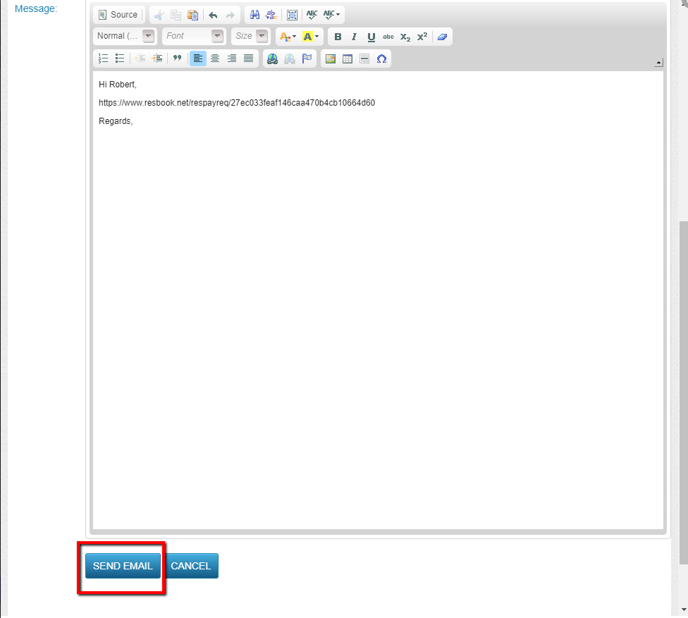This screenshot has width=688, height=618.
Task: Toggle italic formatting
Action: [x=354, y=37]
